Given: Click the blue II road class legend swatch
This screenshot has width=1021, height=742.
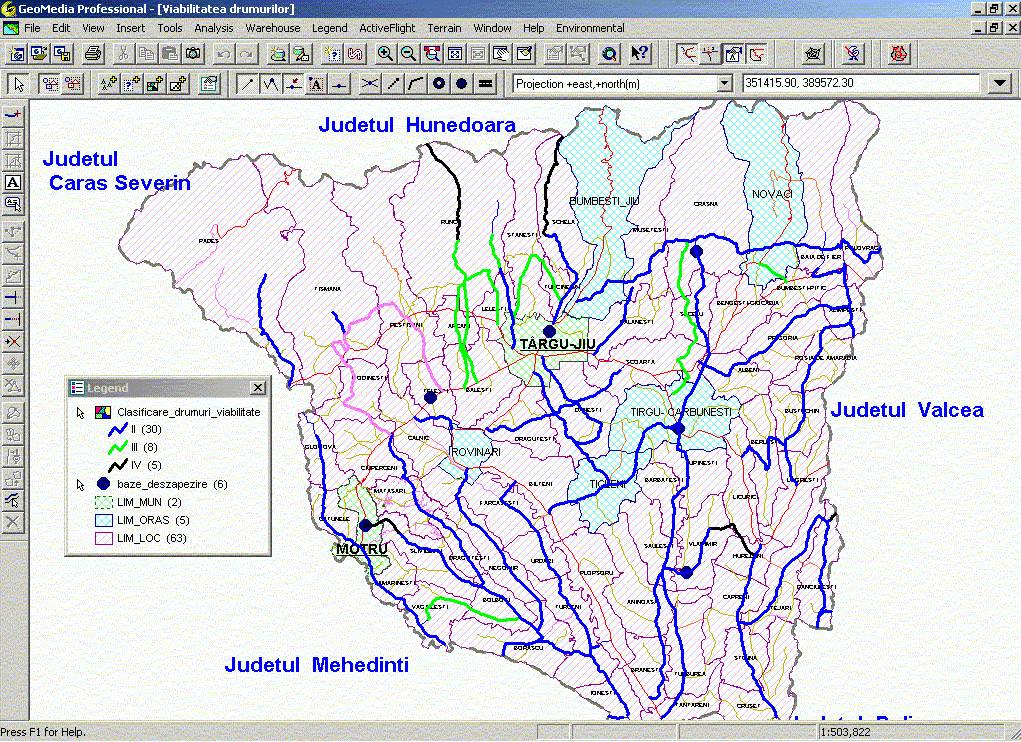Looking at the screenshot, I should point(118,430).
